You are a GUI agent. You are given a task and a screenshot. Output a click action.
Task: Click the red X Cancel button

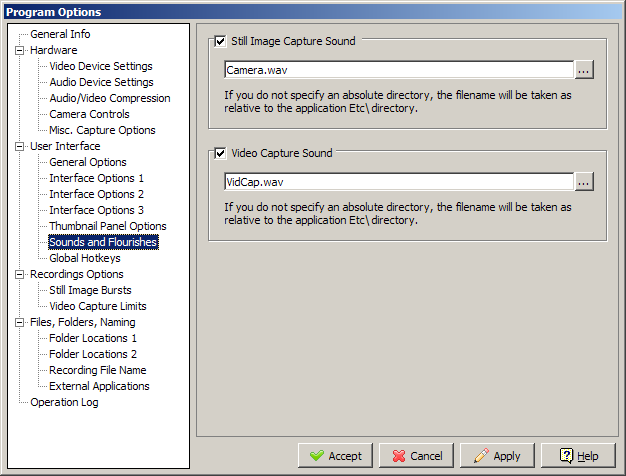[x=416, y=455]
